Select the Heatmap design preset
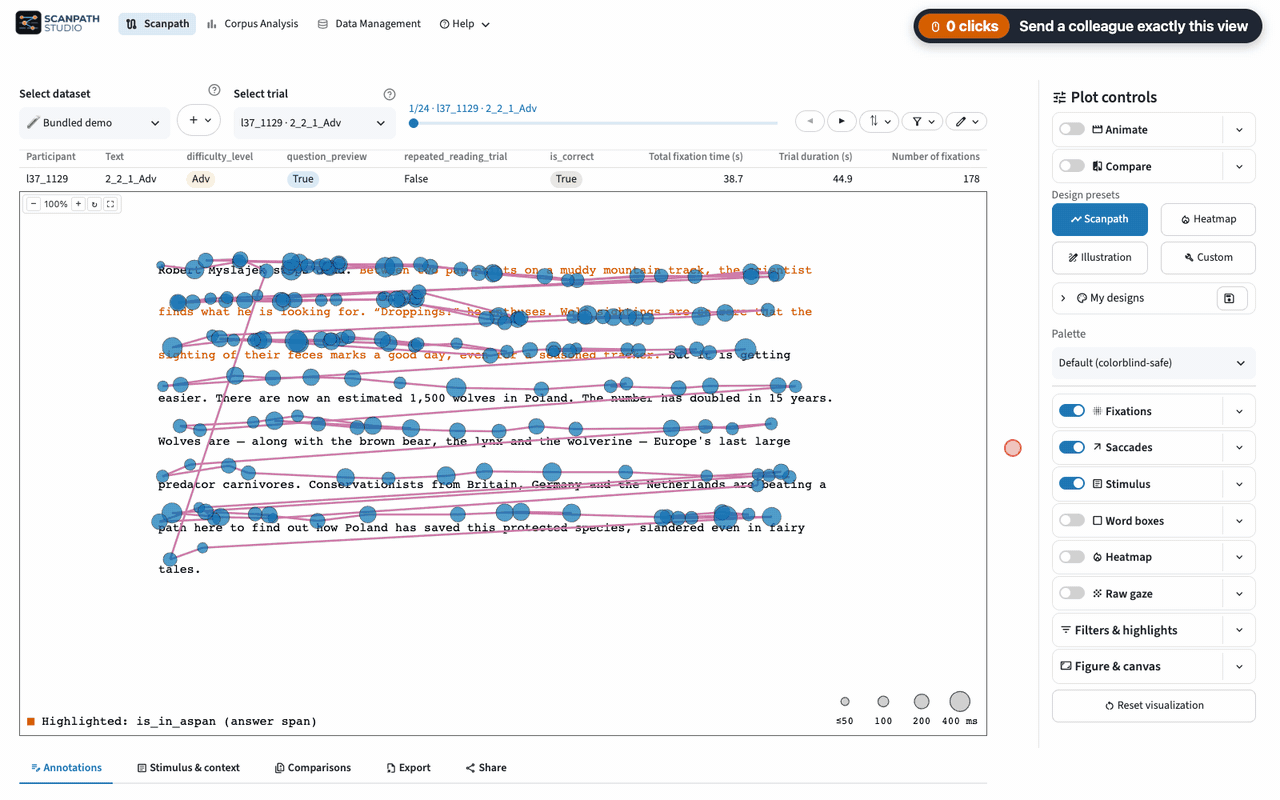Screen dimensions: 1280x800 [1208, 219]
